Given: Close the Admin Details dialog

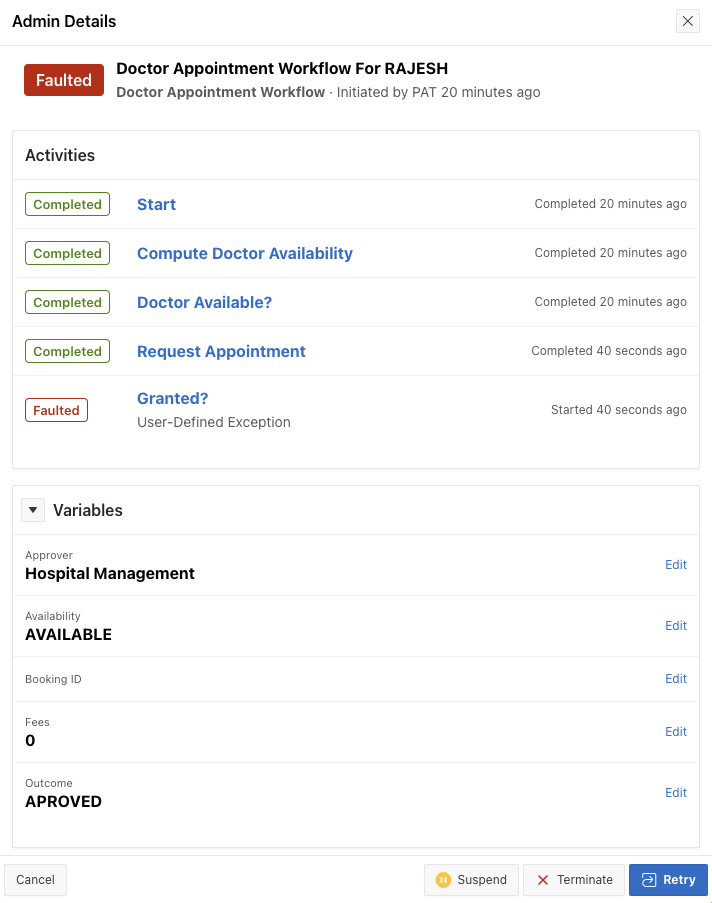Looking at the screenshot, I should click(687, 21).
